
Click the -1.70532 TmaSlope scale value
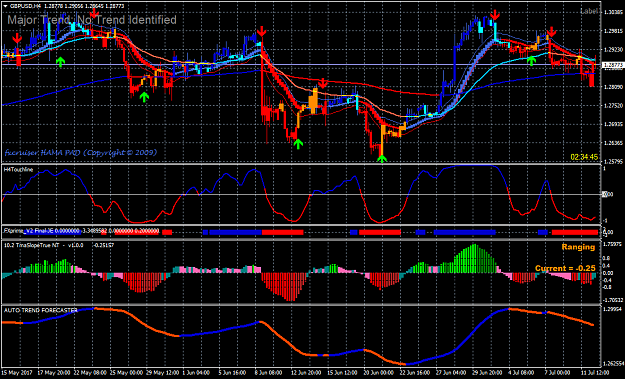click(613, 300)
